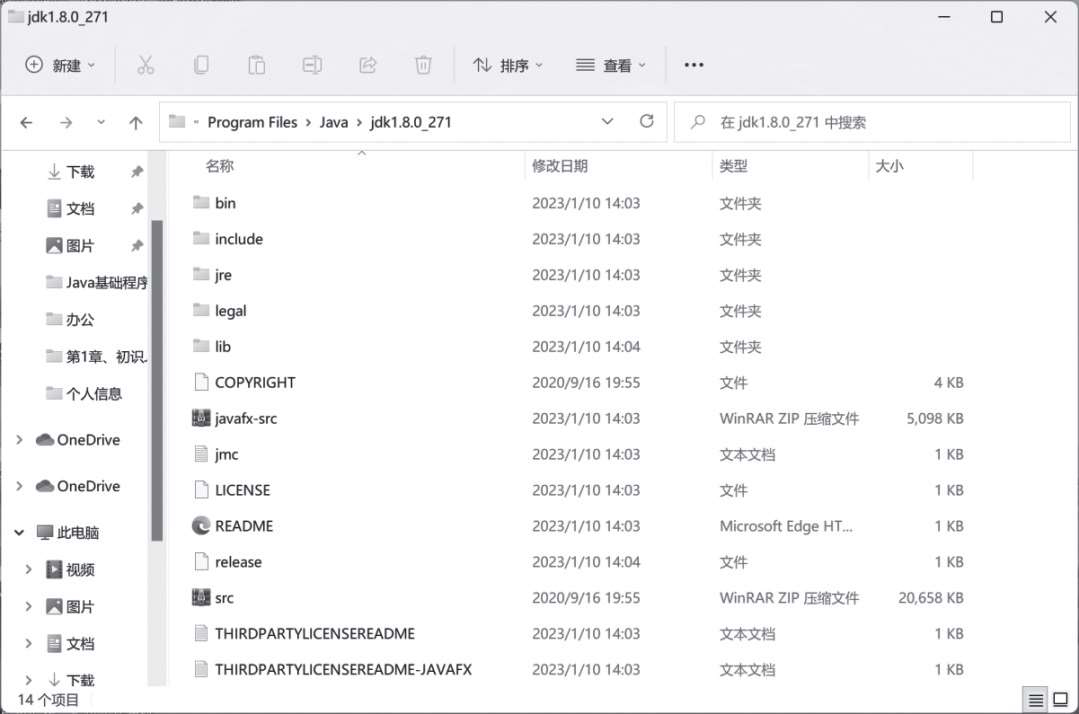The image size is (1079, 714).
Task: Click the Share icon in toolbar
Action: (367, 65)
